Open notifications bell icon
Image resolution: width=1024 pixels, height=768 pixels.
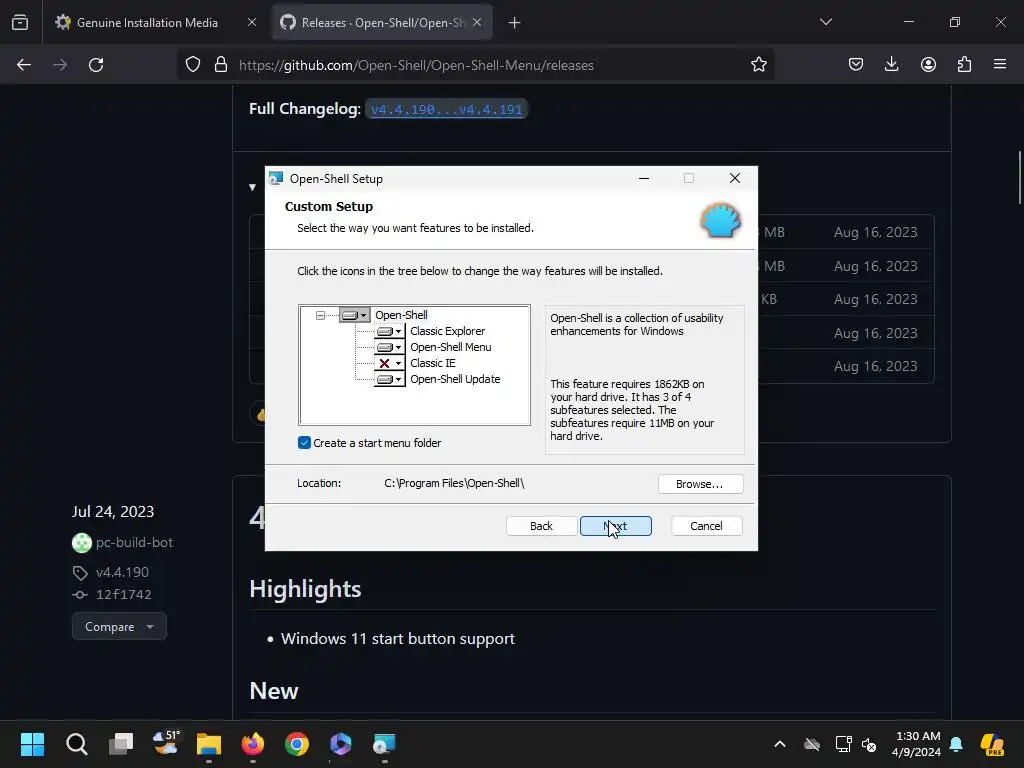coord(956,744)
